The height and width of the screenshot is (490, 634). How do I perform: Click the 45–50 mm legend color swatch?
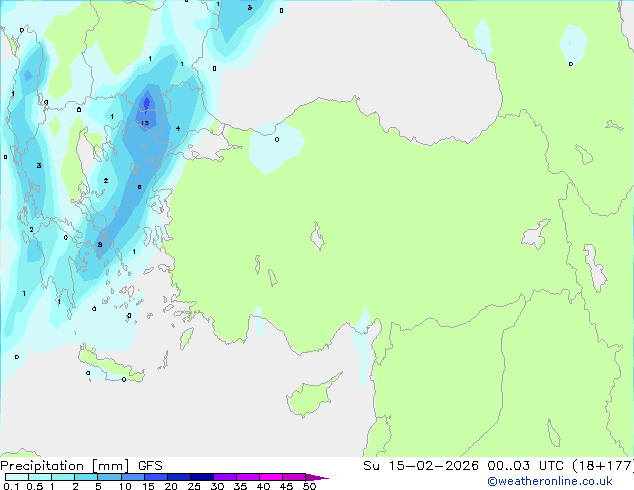tap(294, 477)
